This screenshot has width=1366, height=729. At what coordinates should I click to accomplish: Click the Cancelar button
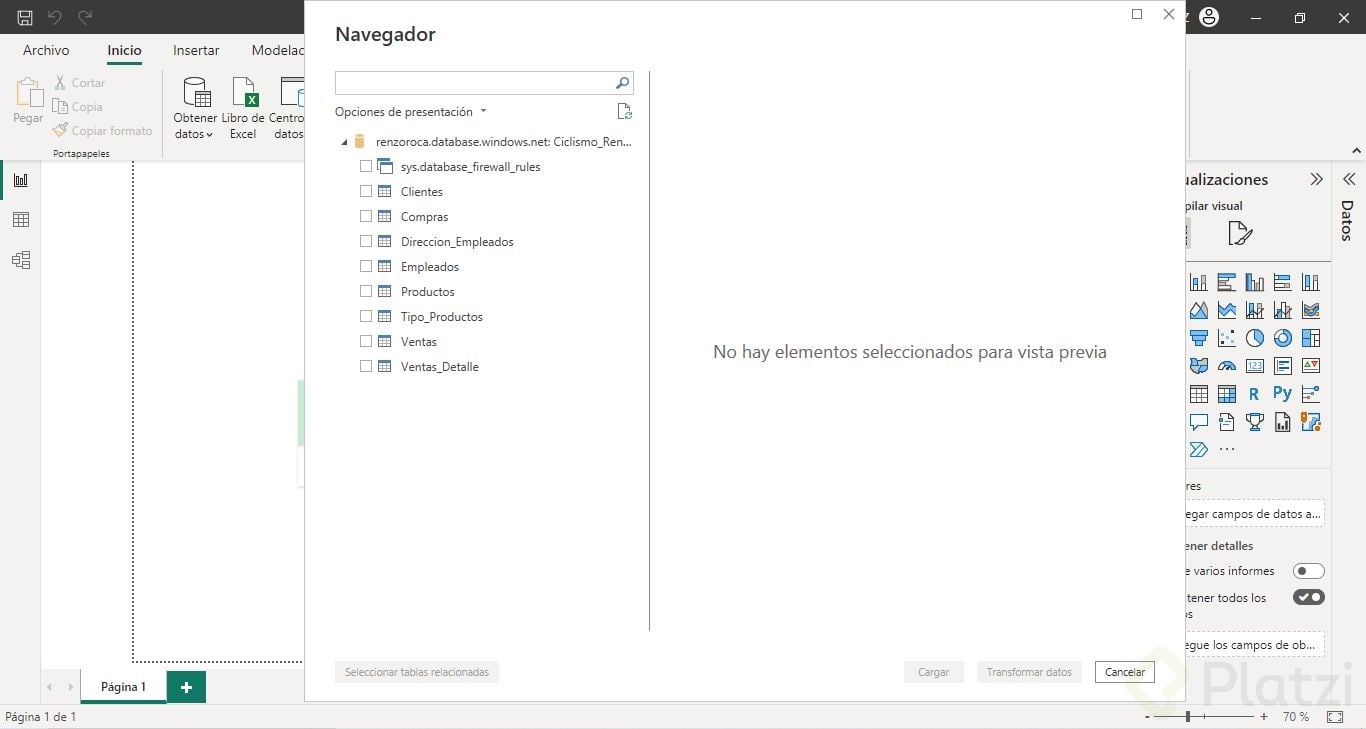[1125, 672]
